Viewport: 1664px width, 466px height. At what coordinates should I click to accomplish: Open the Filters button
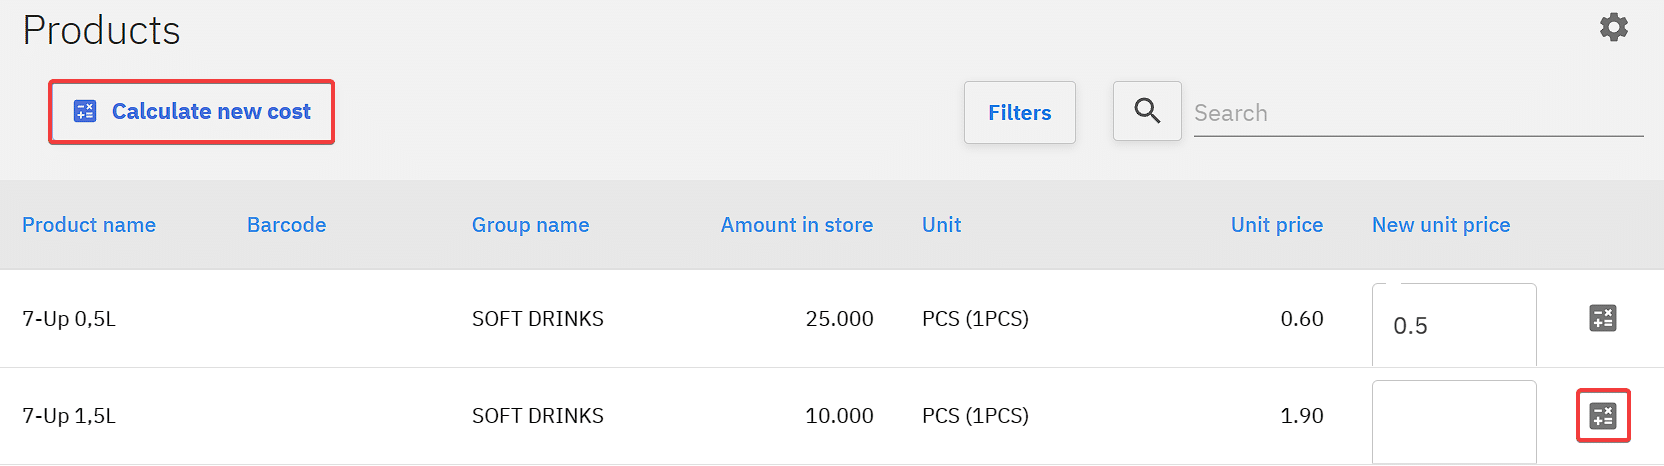1019,113
